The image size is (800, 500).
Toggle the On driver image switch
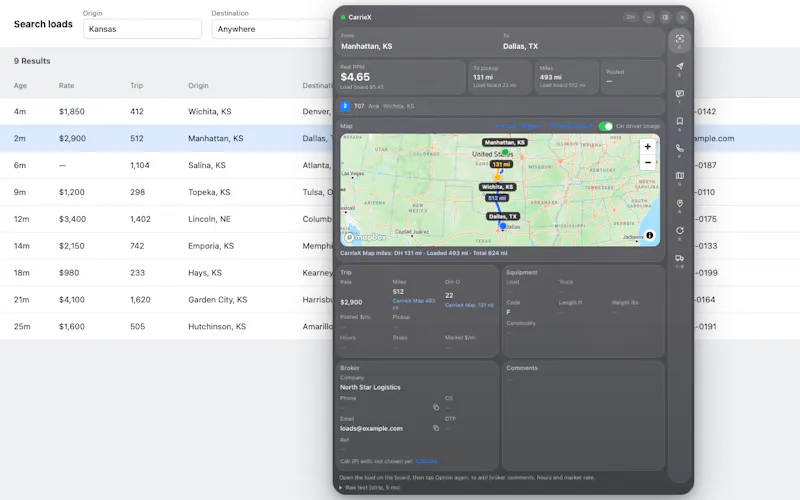pyautogui.click(x=606, y=126)
